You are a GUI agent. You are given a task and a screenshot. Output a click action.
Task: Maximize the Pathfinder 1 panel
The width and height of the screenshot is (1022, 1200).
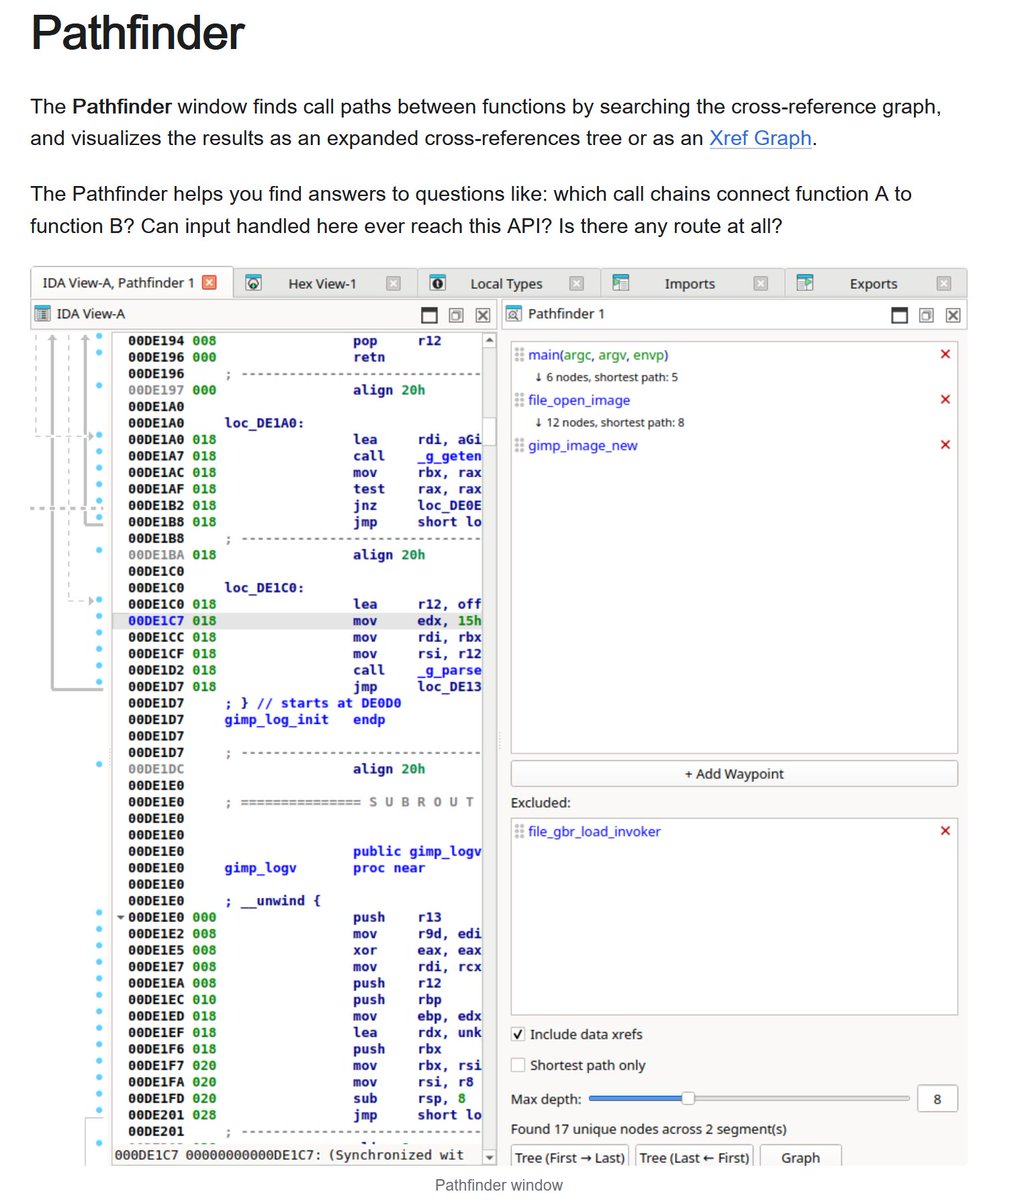[x=900, y=315]
